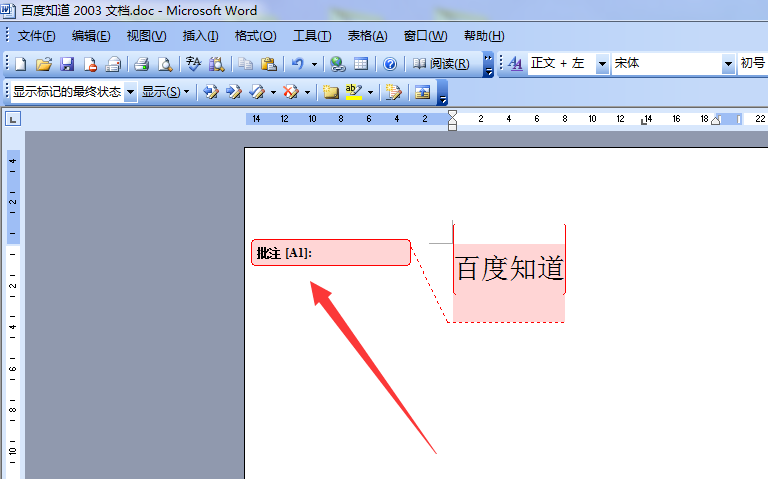Click the commented text 百度知道 in the document
This screenshot has height=479, width=768.
point(509,268)
